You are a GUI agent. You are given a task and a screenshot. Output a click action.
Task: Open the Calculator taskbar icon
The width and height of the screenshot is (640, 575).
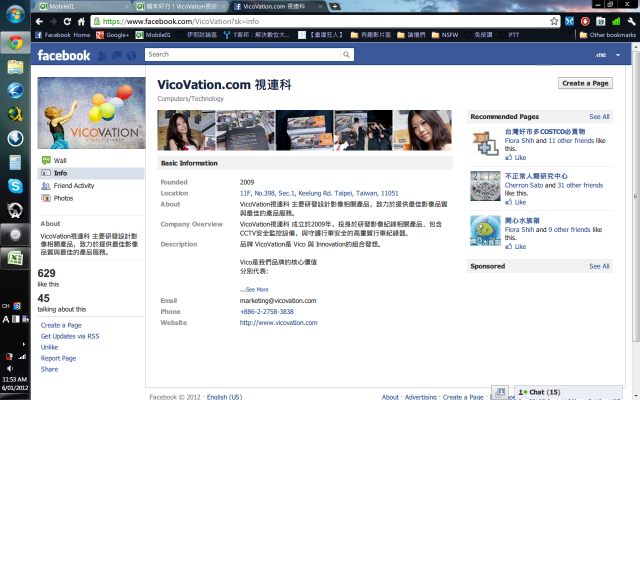[15, 162]
